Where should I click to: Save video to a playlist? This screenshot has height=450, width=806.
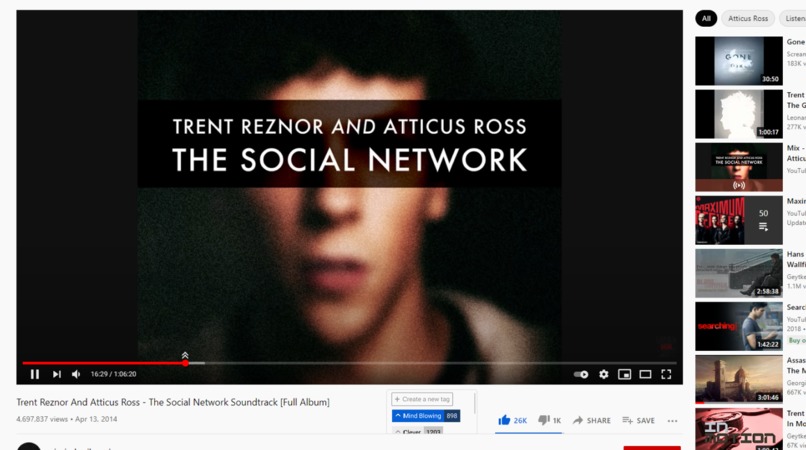[x=638, y=420]
